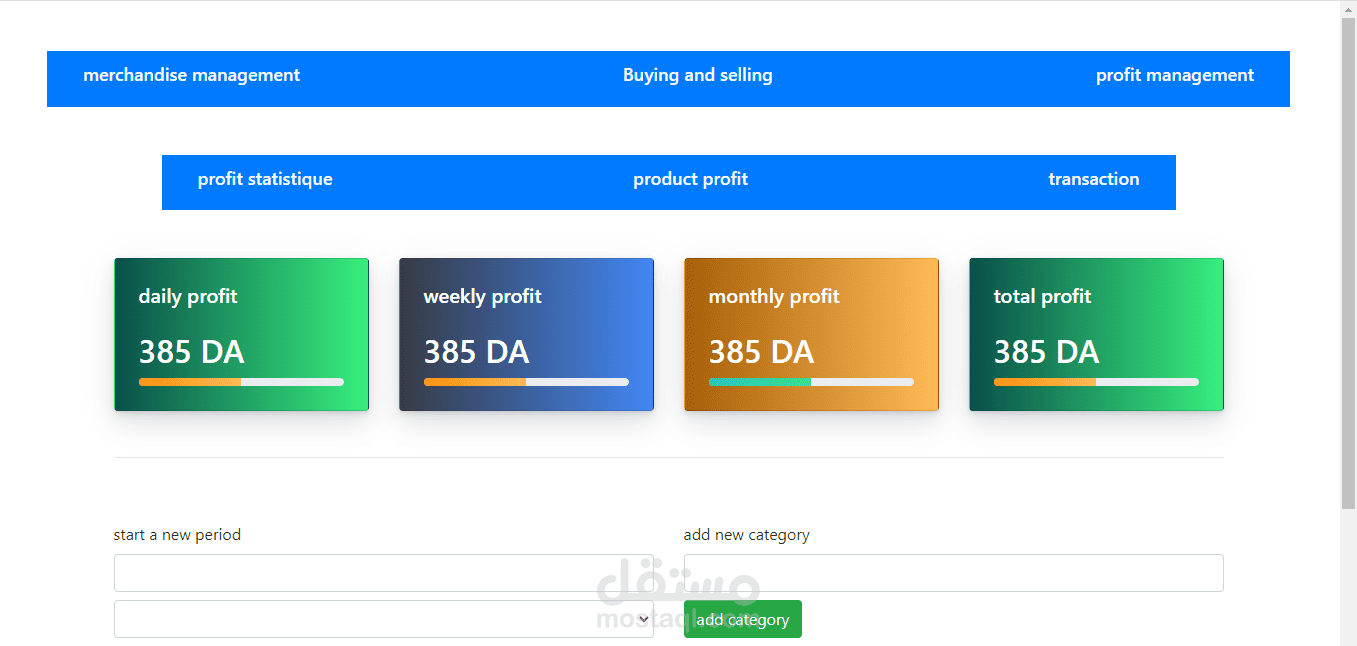This screenshot has width=1357, height=646.
Task: Select the monthly profit card
Action: (x=811, y=334)
